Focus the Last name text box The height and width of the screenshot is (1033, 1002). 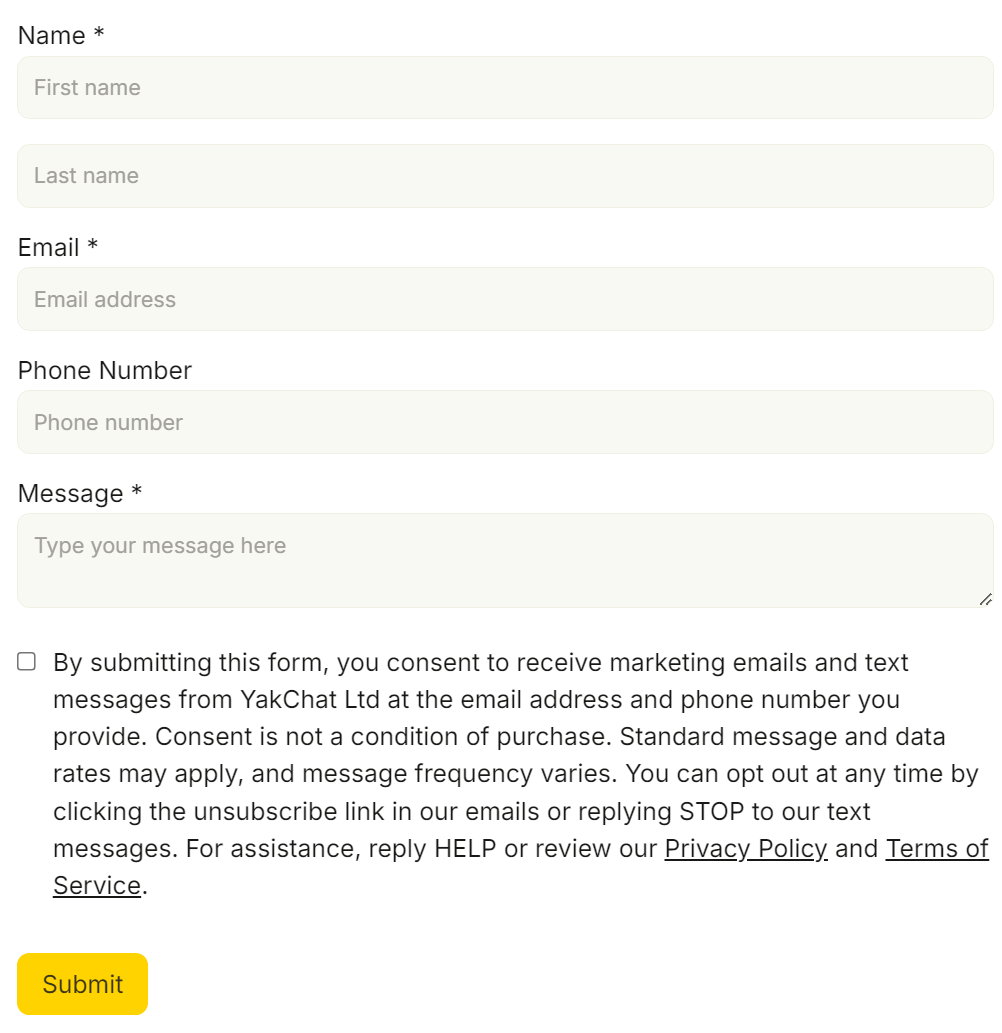[505, 176]
